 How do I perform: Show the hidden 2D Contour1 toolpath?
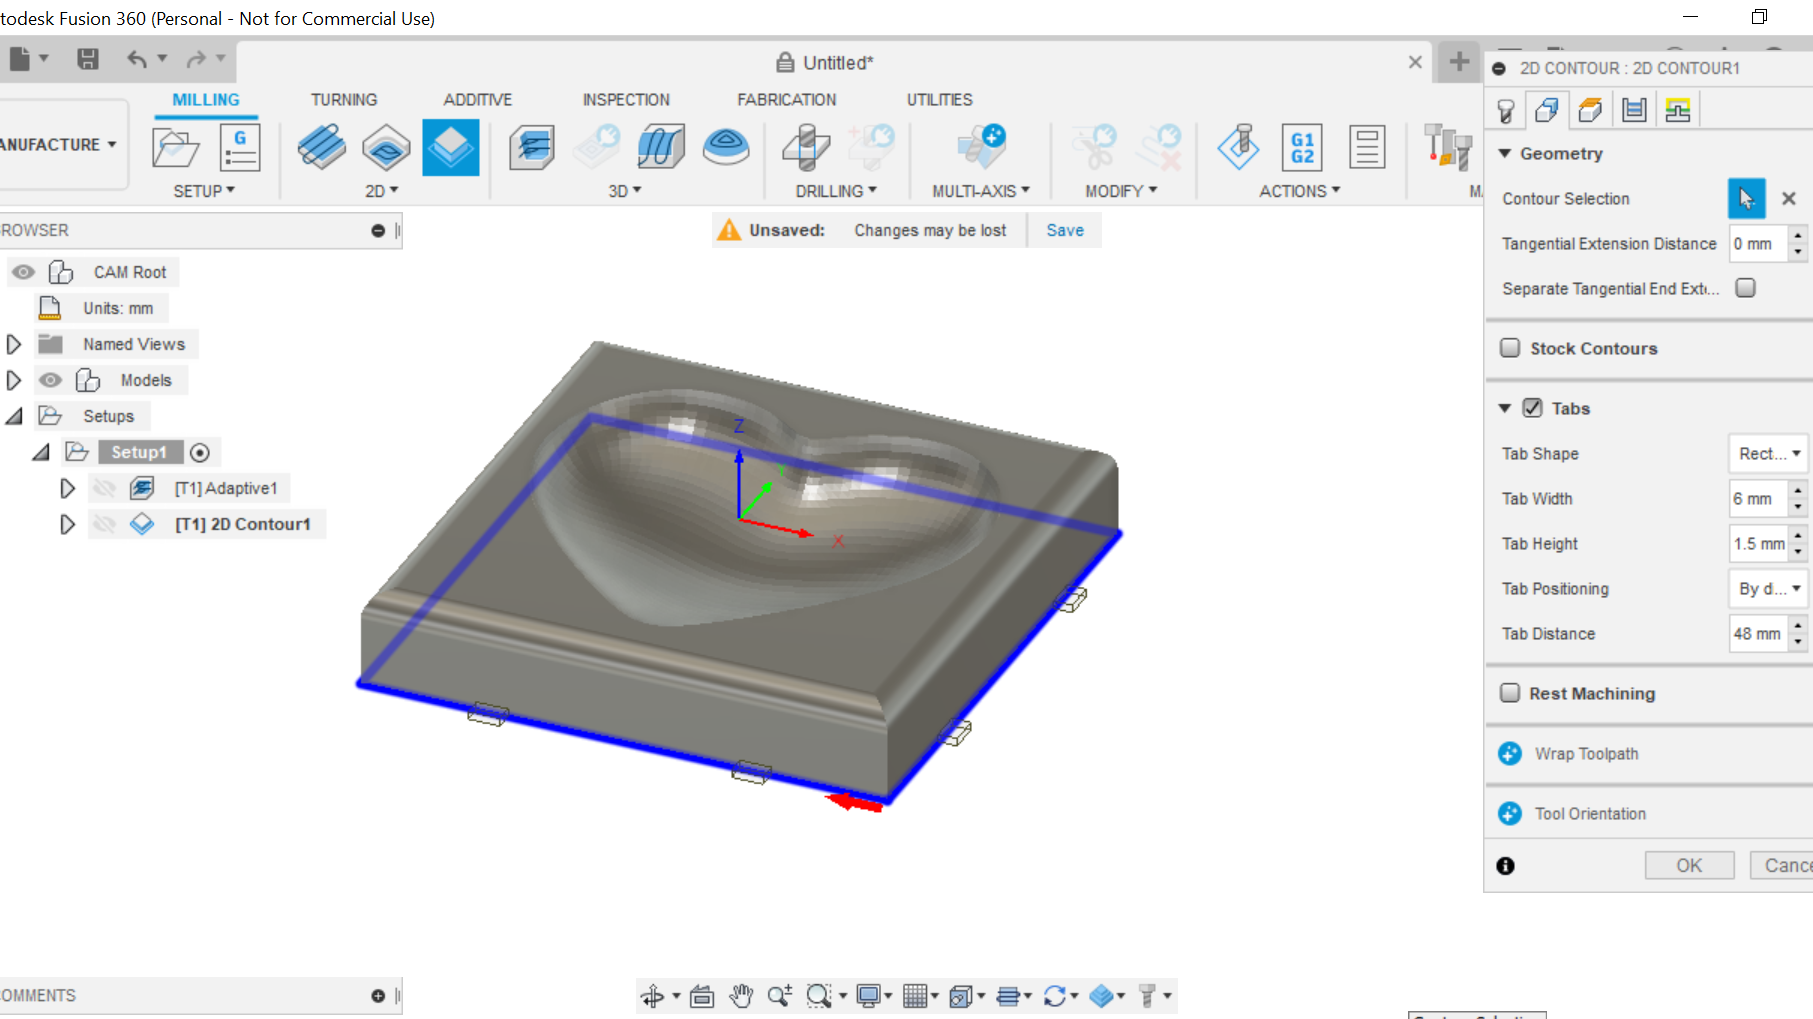click(104, 524)
